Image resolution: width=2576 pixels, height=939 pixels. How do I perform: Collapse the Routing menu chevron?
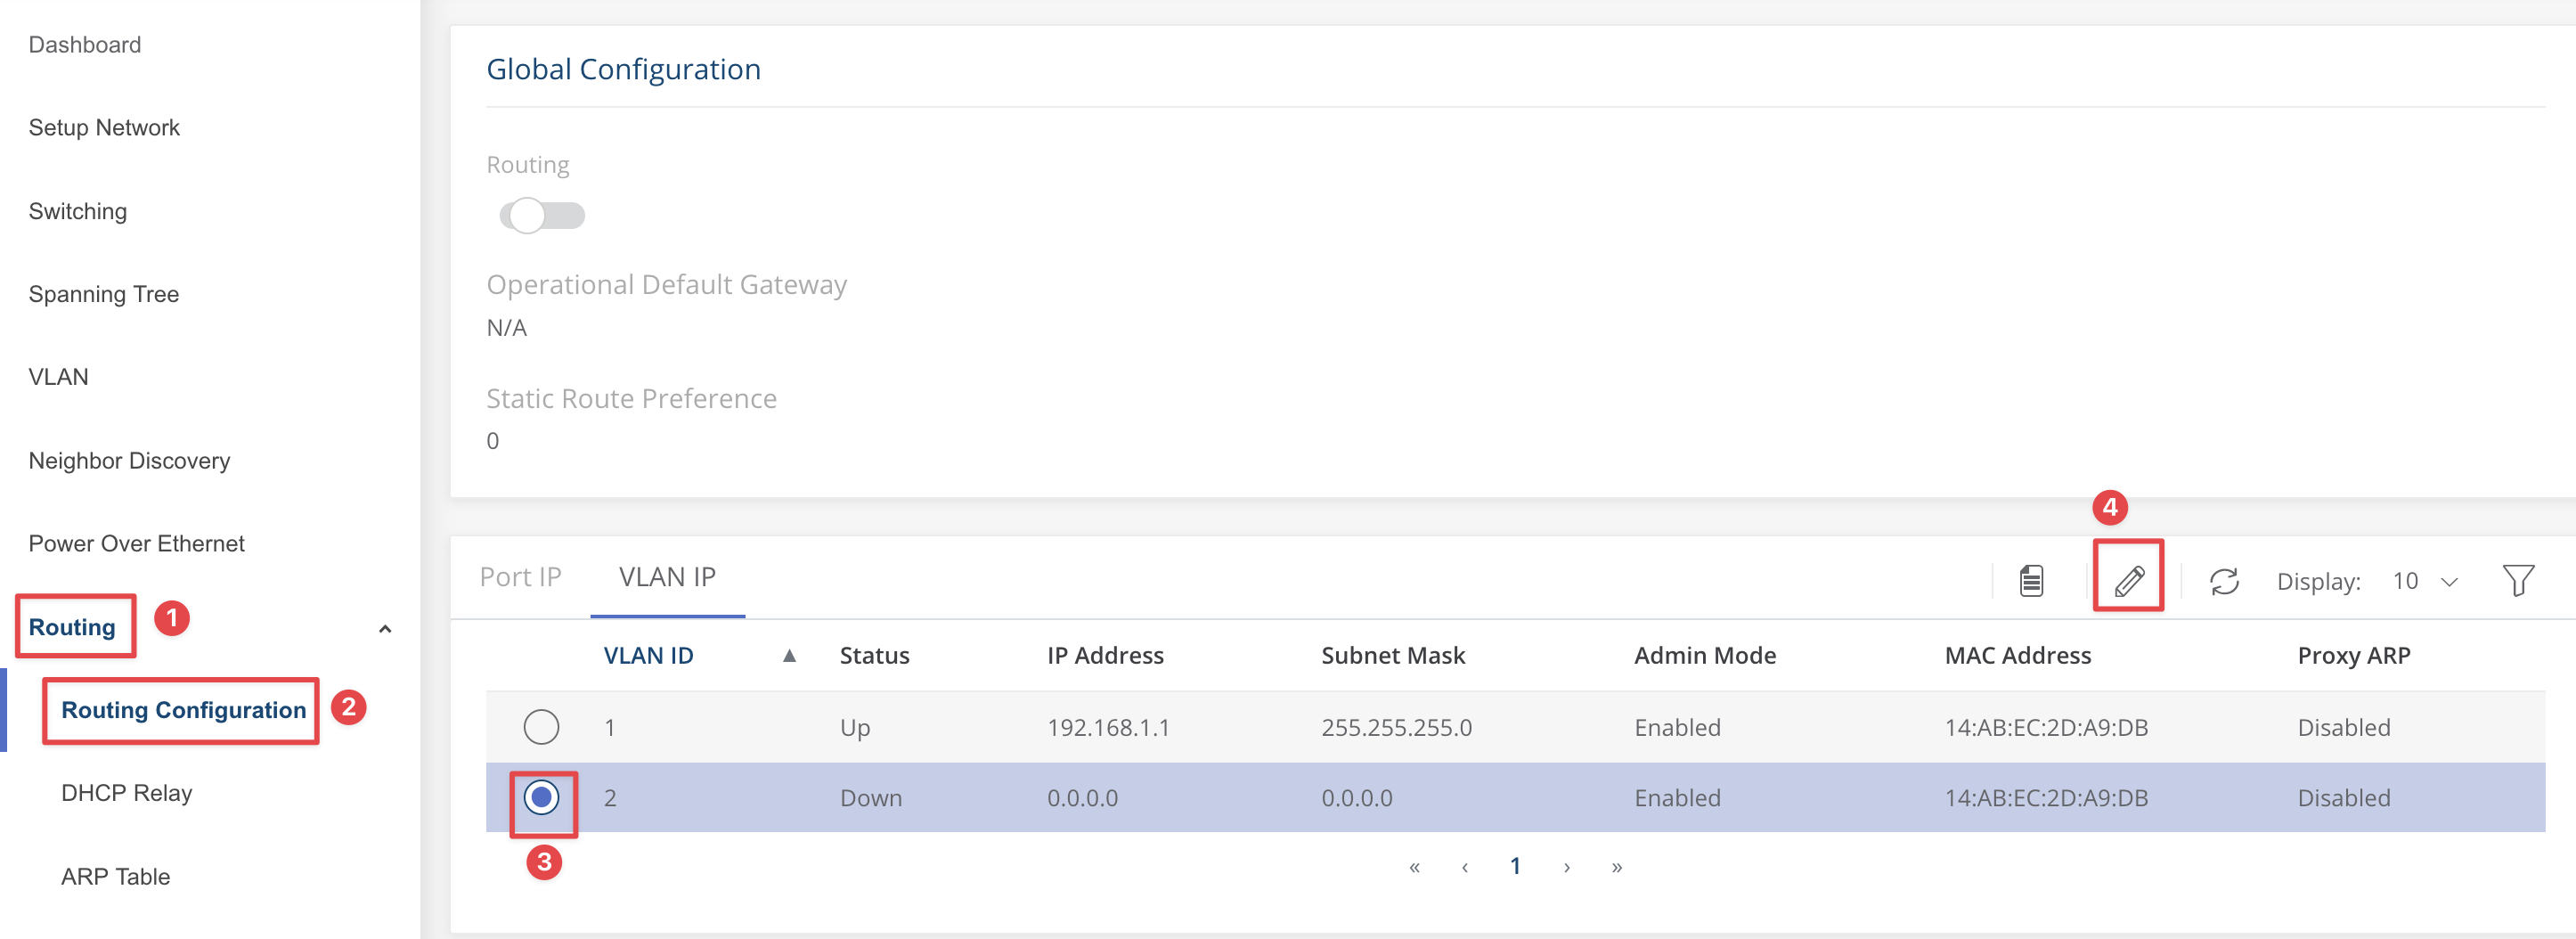coord(385,628)
